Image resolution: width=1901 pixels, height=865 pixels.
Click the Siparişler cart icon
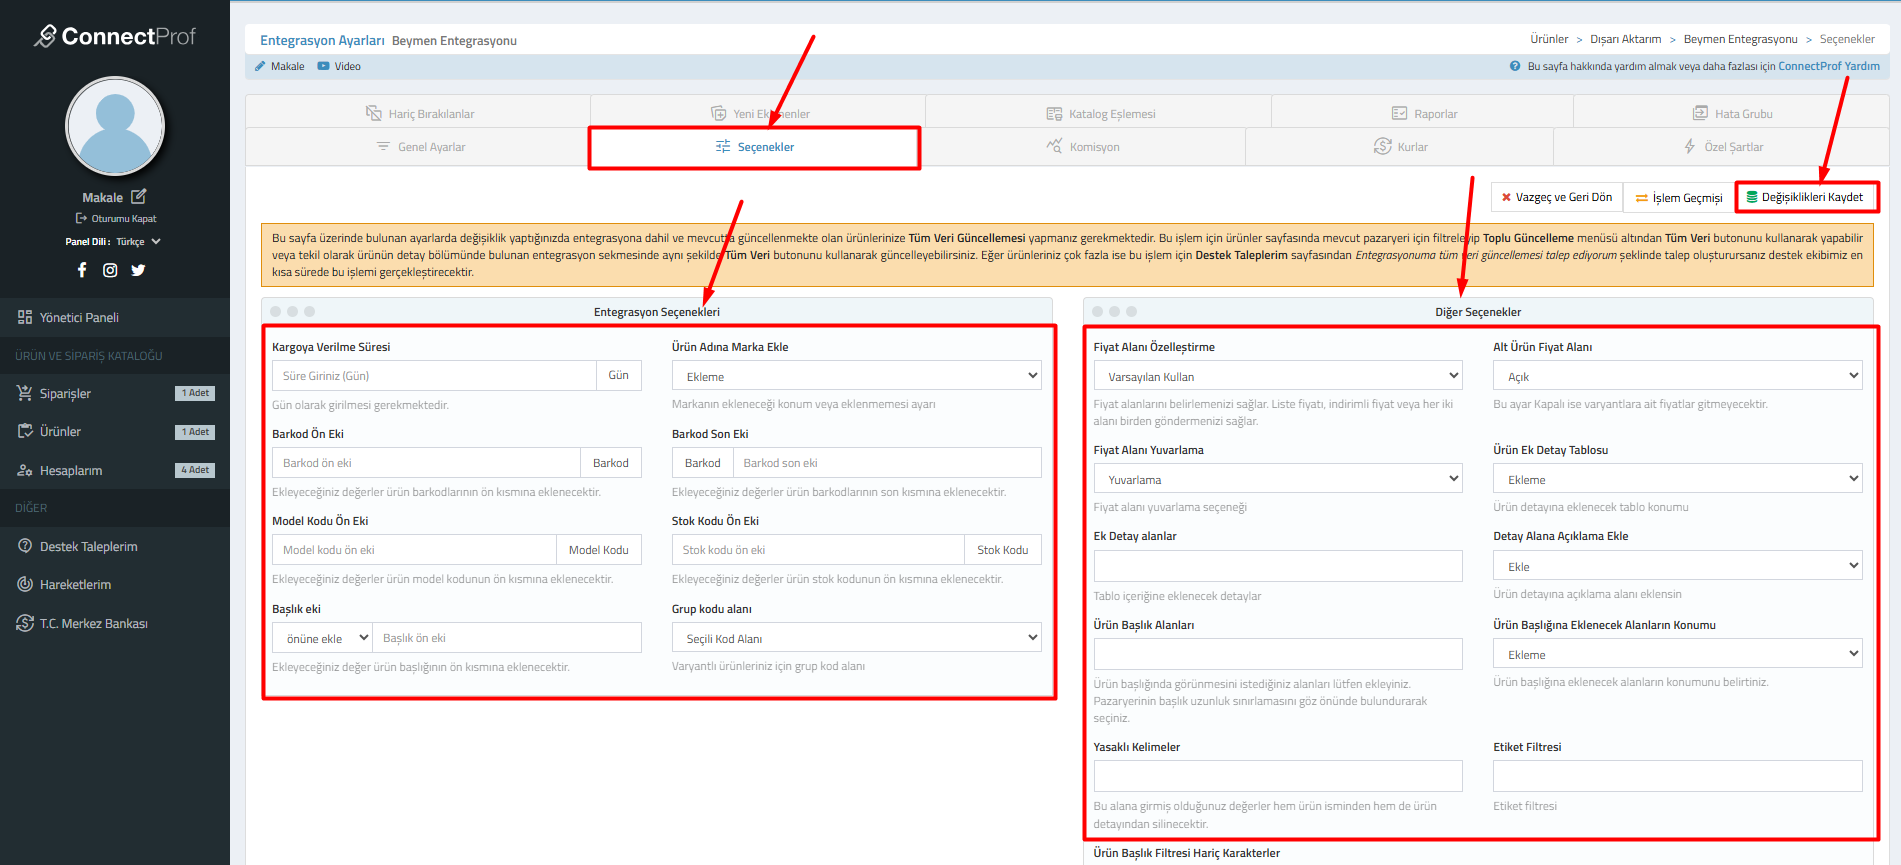pos(25,393)
